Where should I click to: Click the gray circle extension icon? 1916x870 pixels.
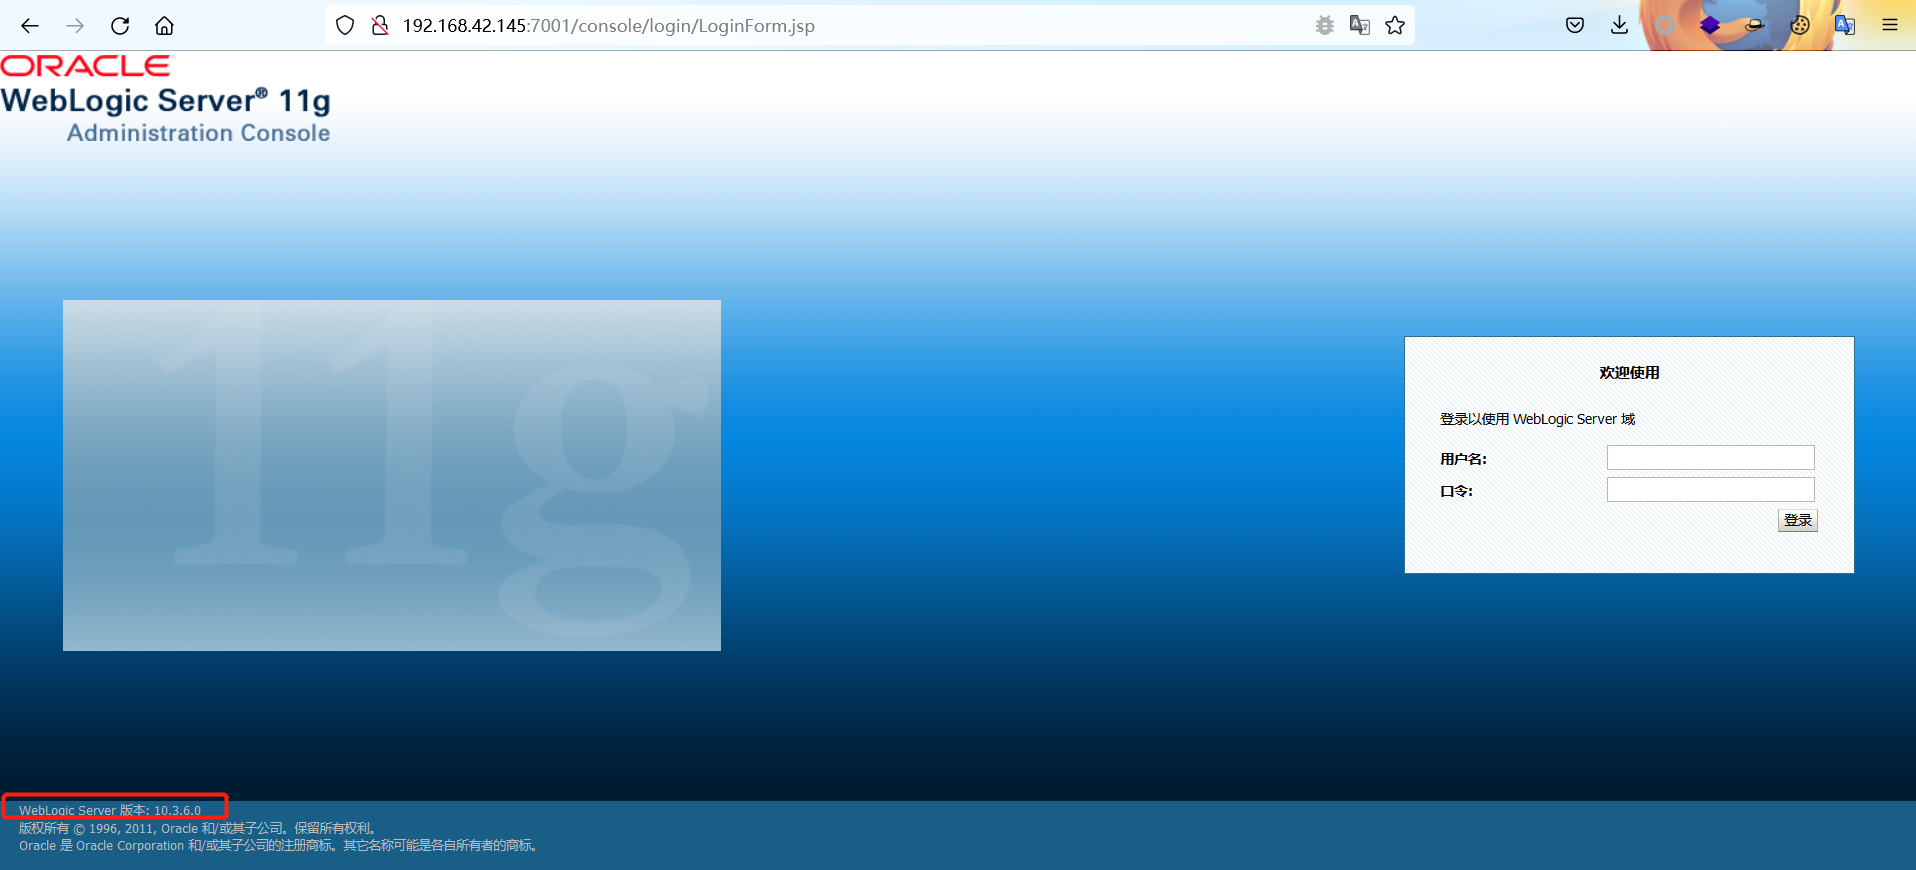[1665, 26]
